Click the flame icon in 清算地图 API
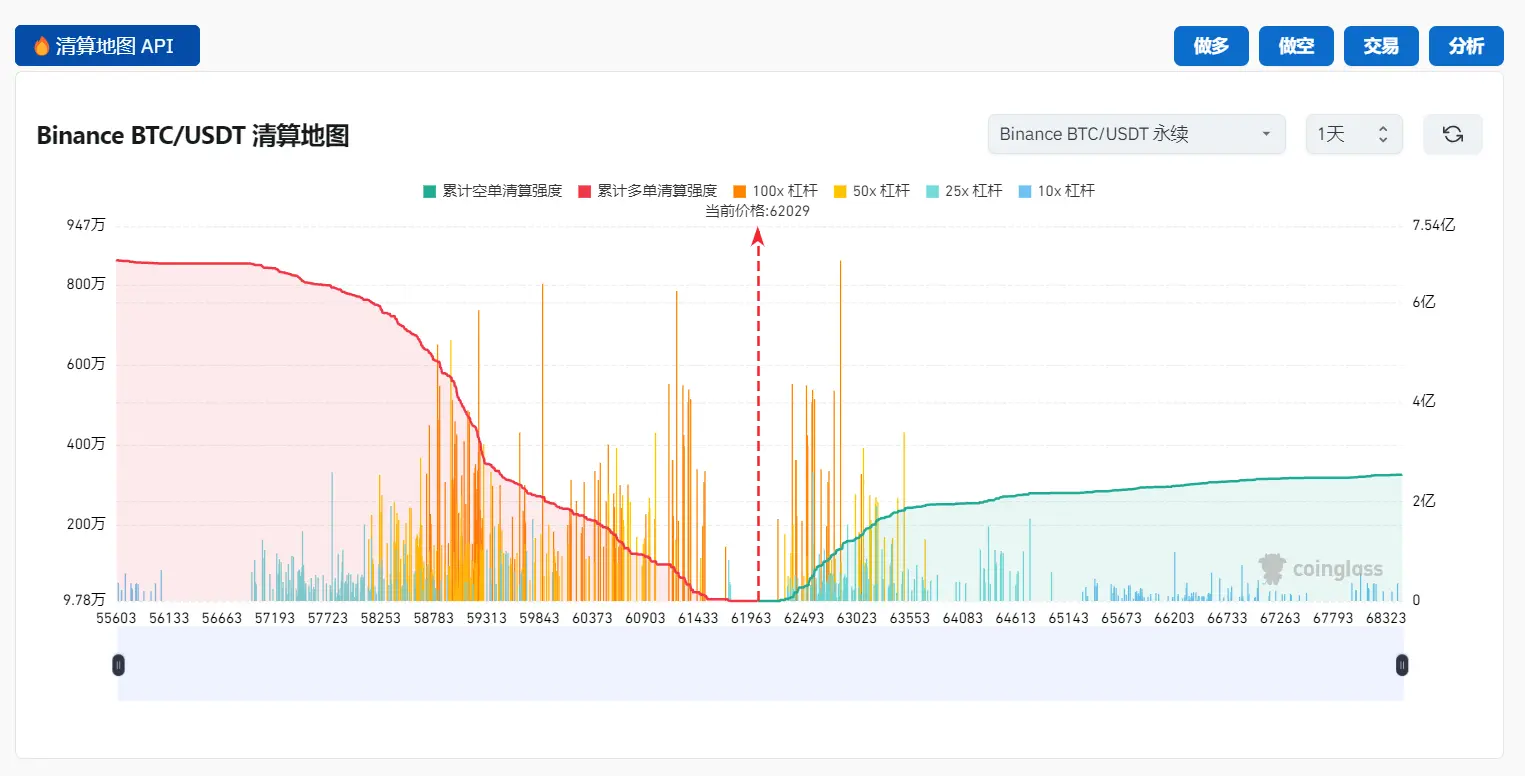 click(x=42, y=46)
